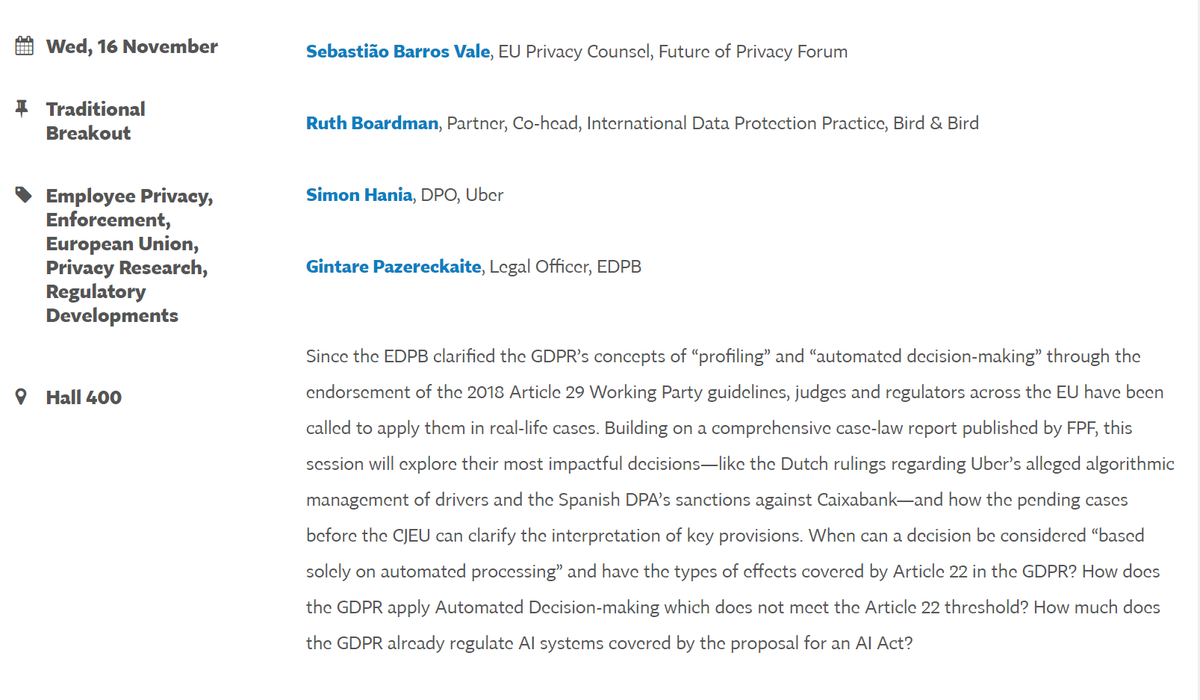Select the Regulatory Developments topic tag

pyautogui.click(x=111, y=303)
